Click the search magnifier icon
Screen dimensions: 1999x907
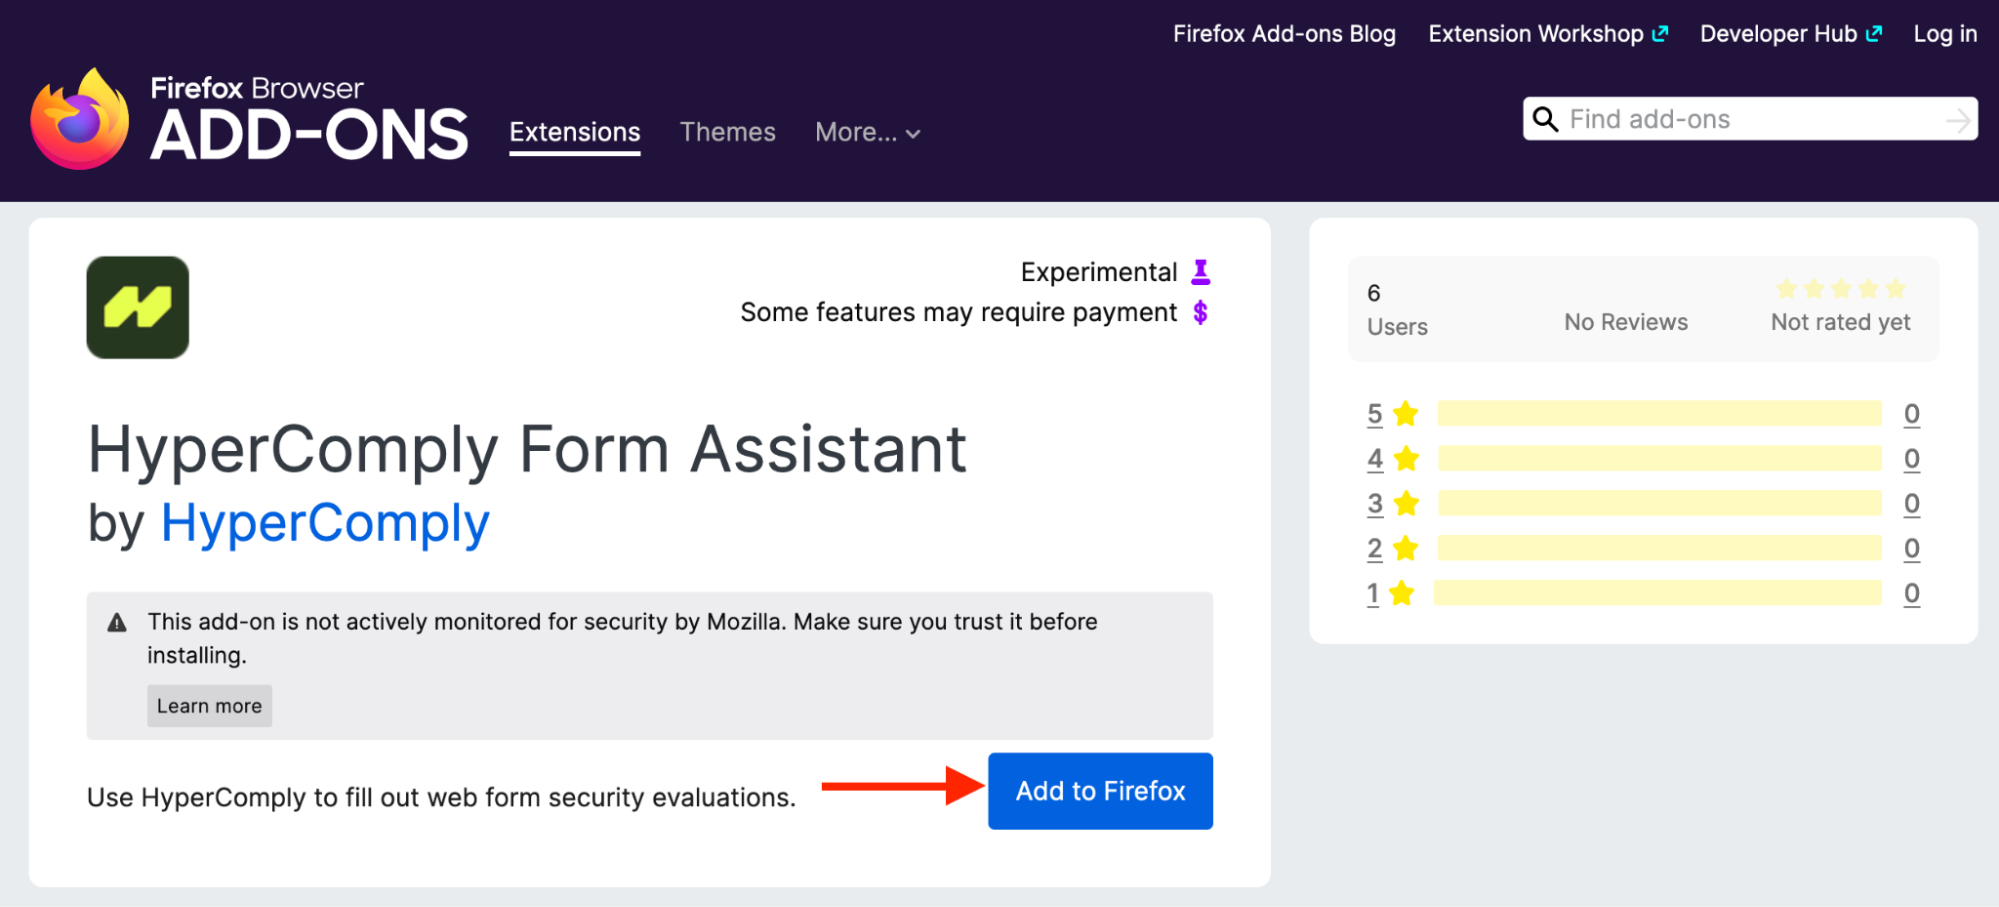pyautogui.click(x=1545, y=119)
